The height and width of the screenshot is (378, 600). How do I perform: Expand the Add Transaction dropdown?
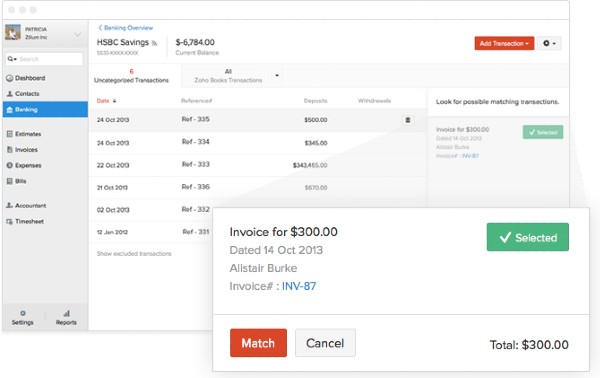(504, 43)
